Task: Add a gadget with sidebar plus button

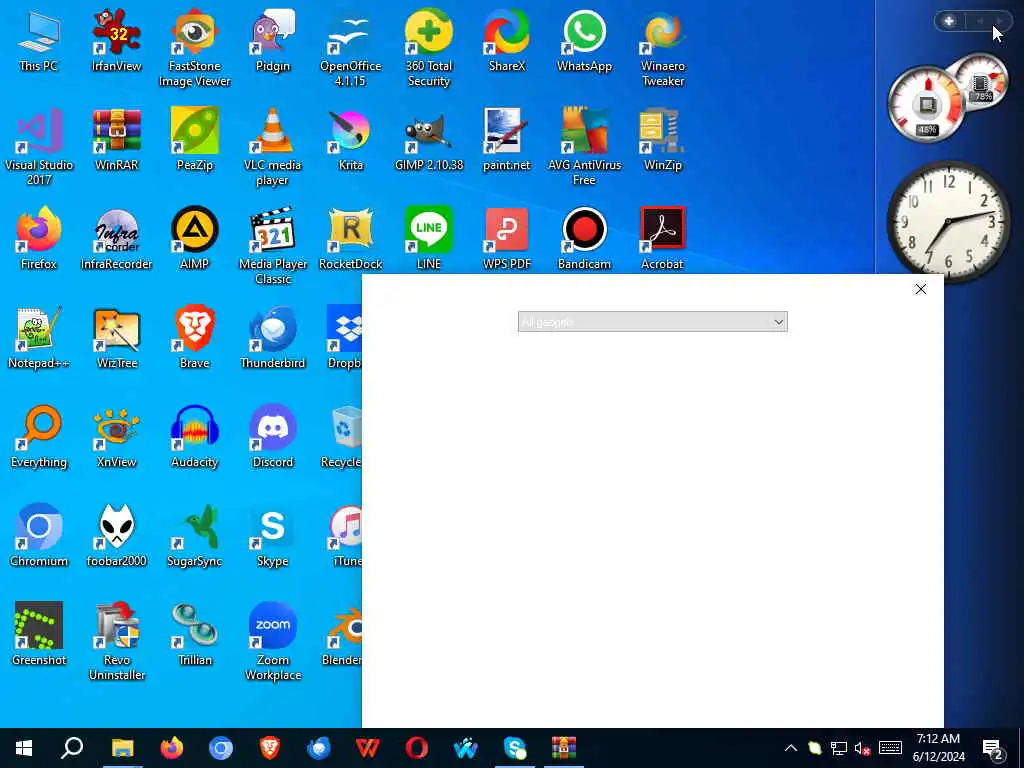Action: tap(949, 21)
